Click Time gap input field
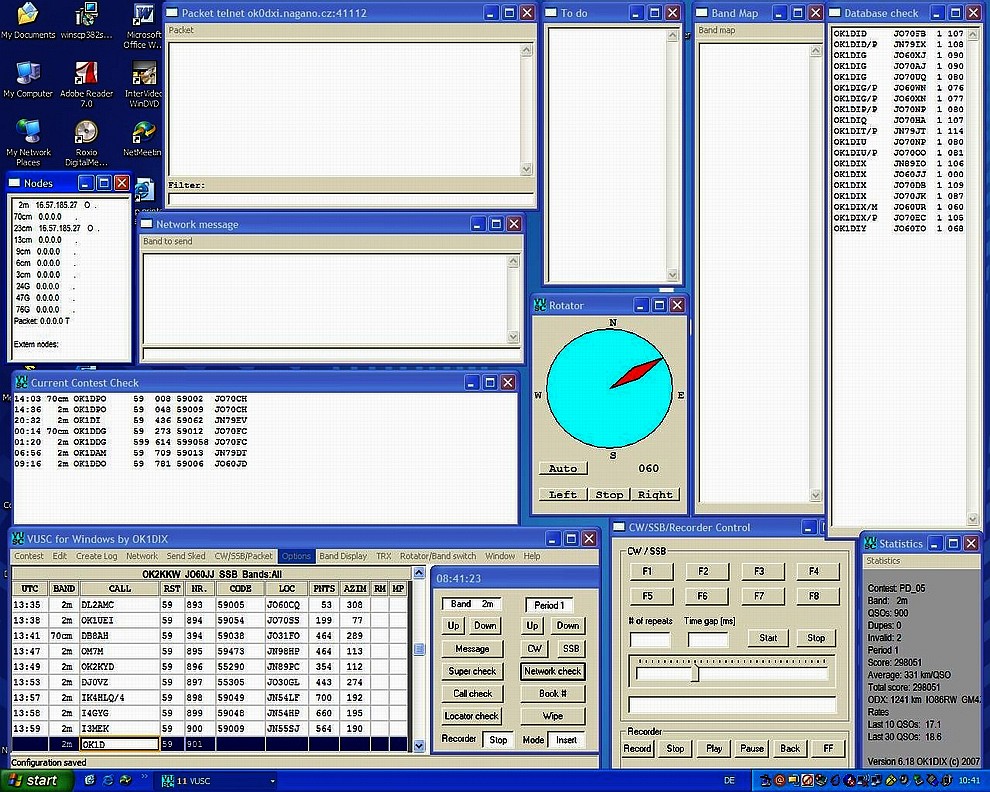Image resolution: width=990 pixels, height=792 pixels. 708,639
